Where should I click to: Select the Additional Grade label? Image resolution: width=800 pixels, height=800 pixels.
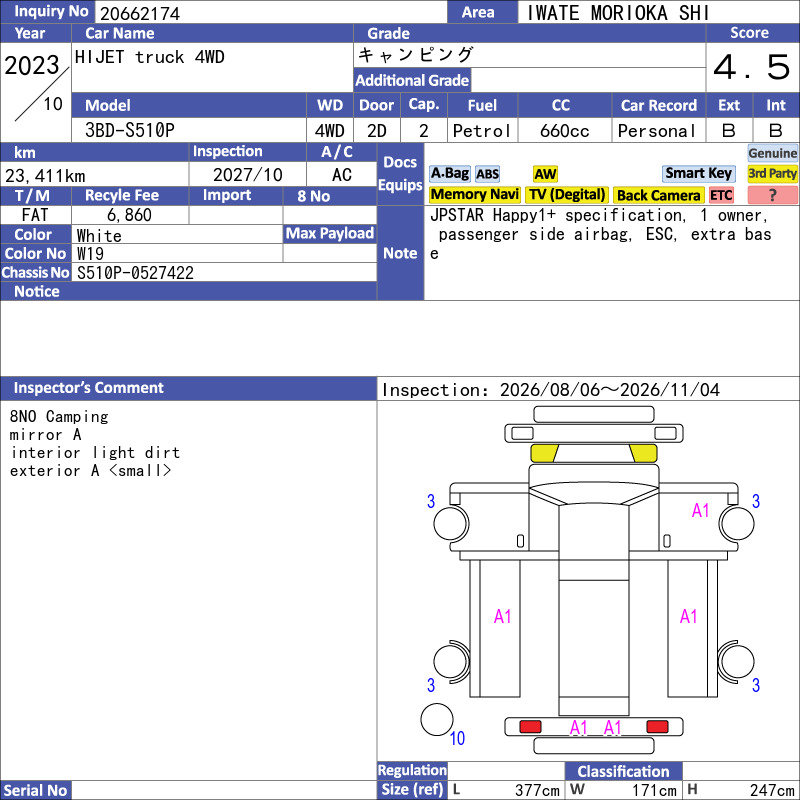click(x=412, y=80)
